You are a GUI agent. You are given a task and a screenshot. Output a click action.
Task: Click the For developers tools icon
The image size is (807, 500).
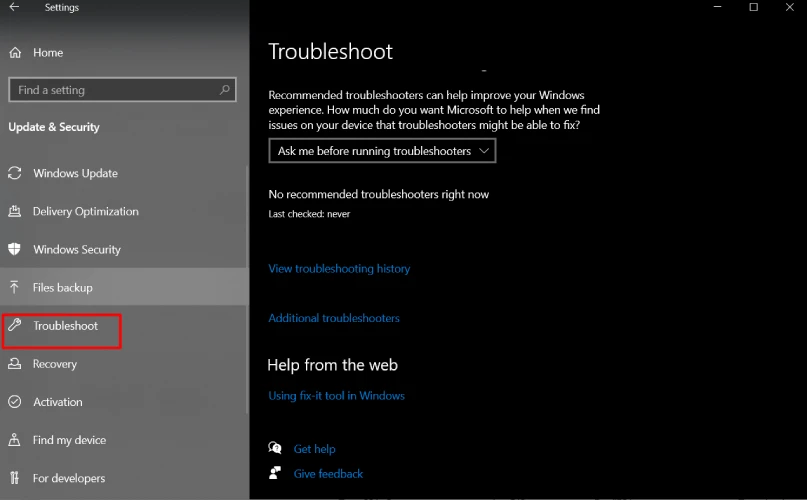14,478
